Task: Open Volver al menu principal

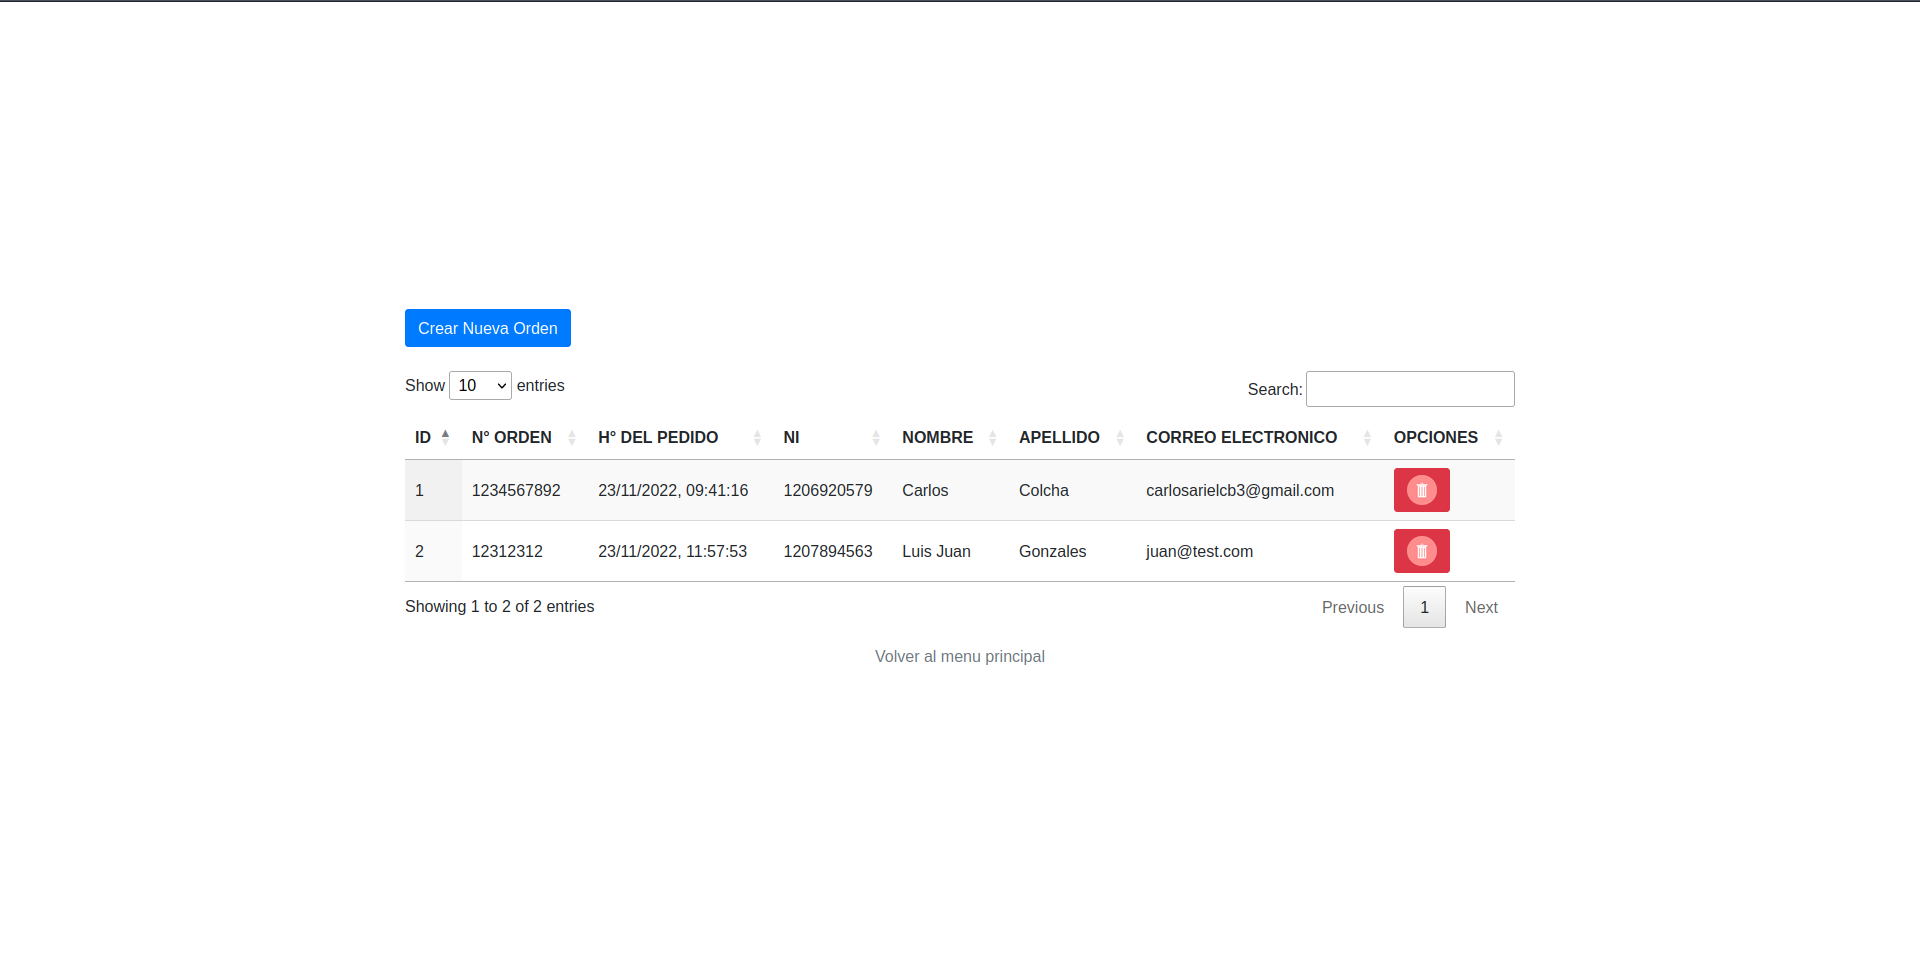Action: (x=959, y=656)
